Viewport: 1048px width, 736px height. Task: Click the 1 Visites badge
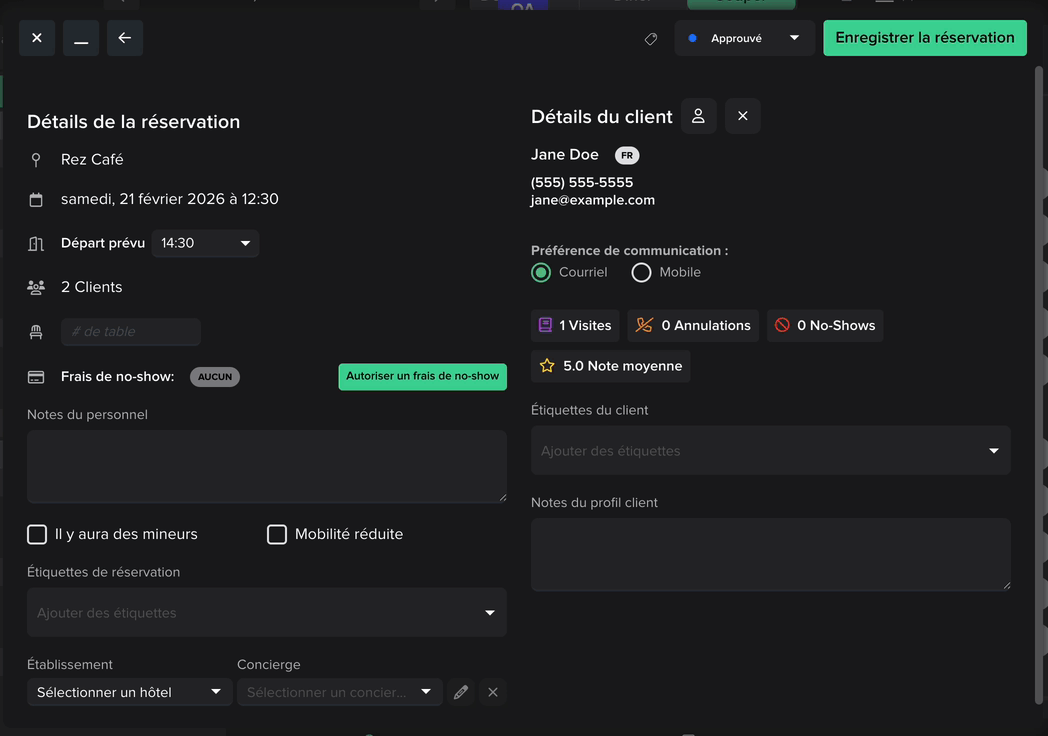tap(575, 325)
